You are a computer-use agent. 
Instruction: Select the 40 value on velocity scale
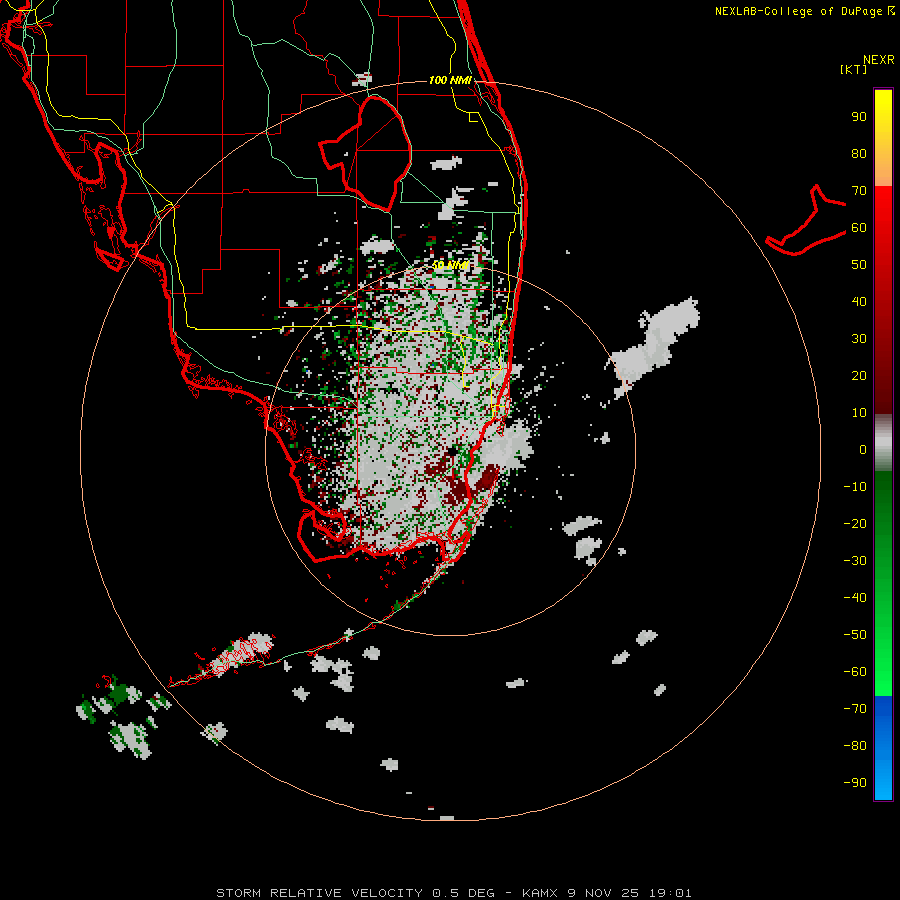click(x=859, y=301)
